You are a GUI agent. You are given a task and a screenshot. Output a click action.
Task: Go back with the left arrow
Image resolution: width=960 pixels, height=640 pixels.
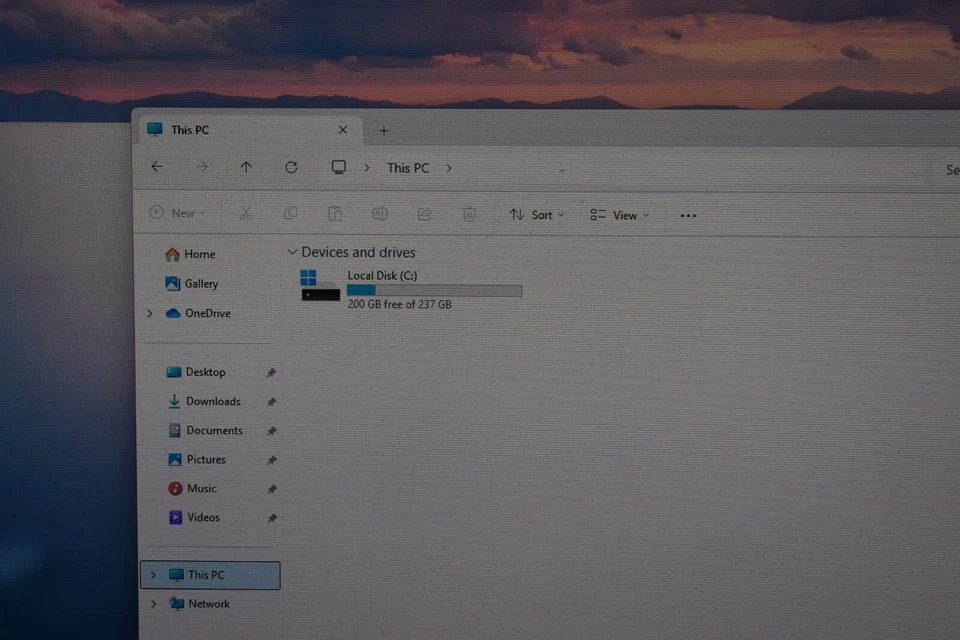click(x=157, y=167)
